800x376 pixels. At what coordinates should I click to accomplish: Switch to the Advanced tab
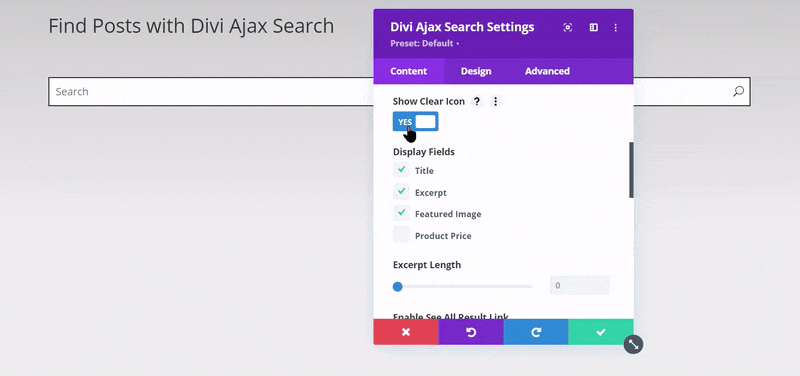tap(547, 71)
